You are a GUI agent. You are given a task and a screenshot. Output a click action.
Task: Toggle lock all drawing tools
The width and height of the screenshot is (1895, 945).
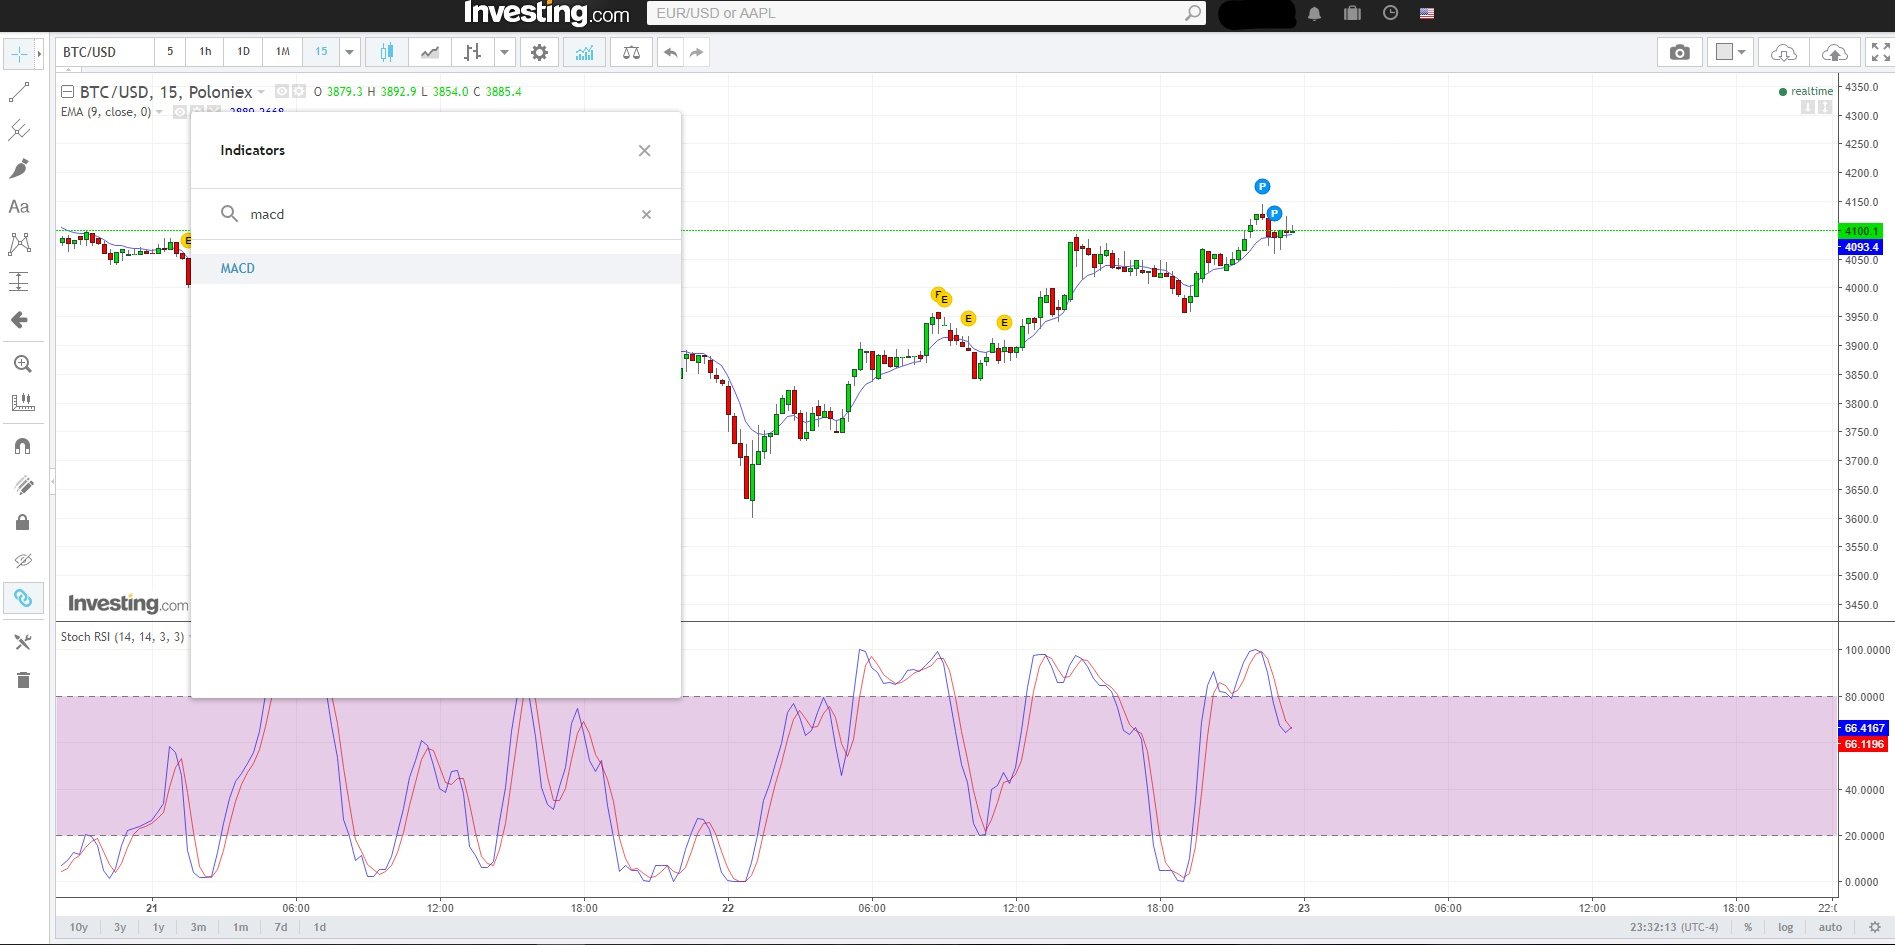22,522
